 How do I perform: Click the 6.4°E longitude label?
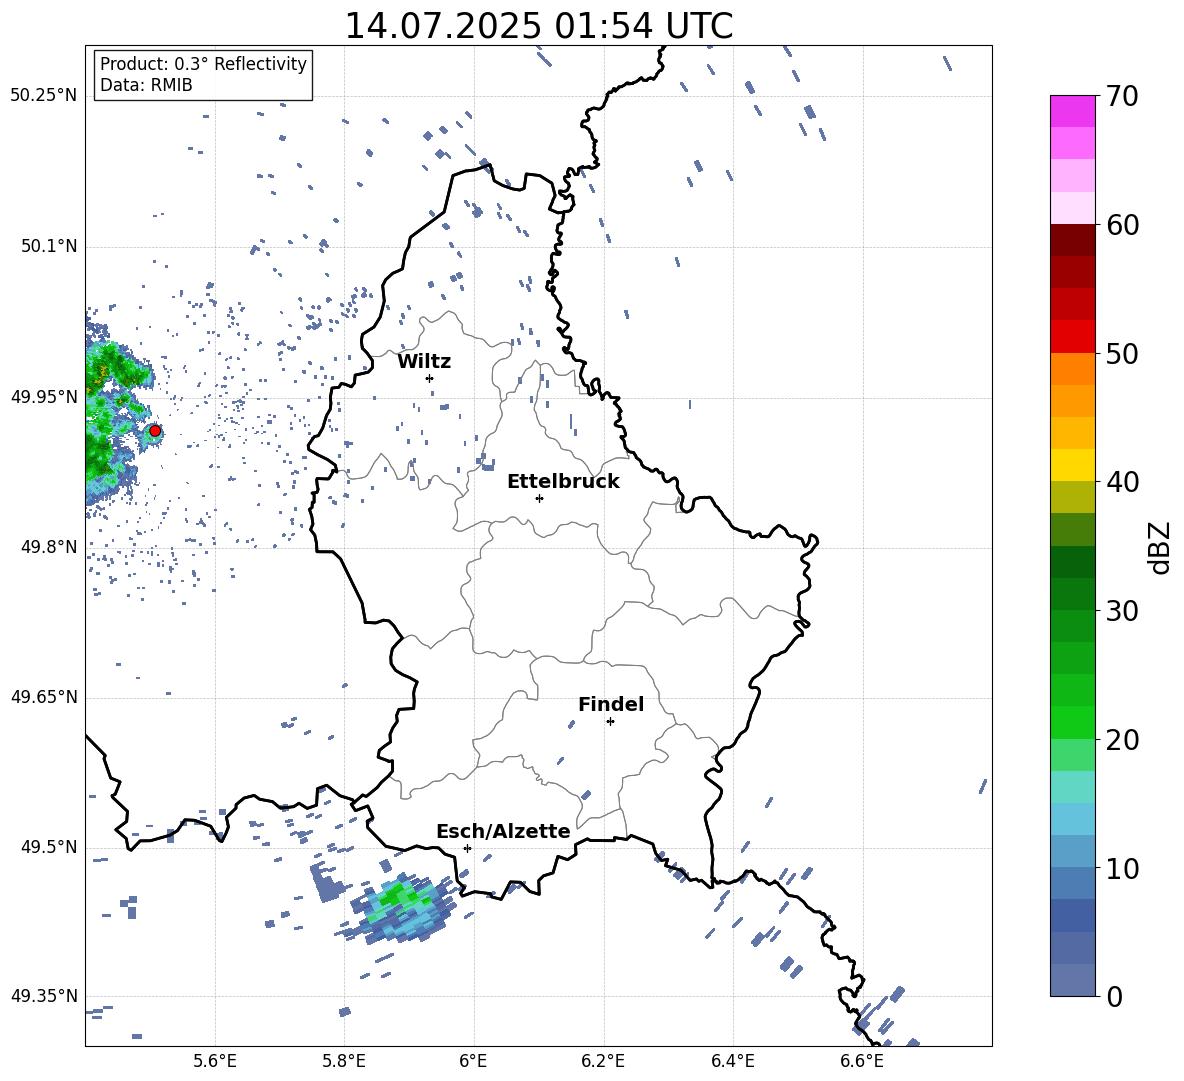tap(732, 1061)
